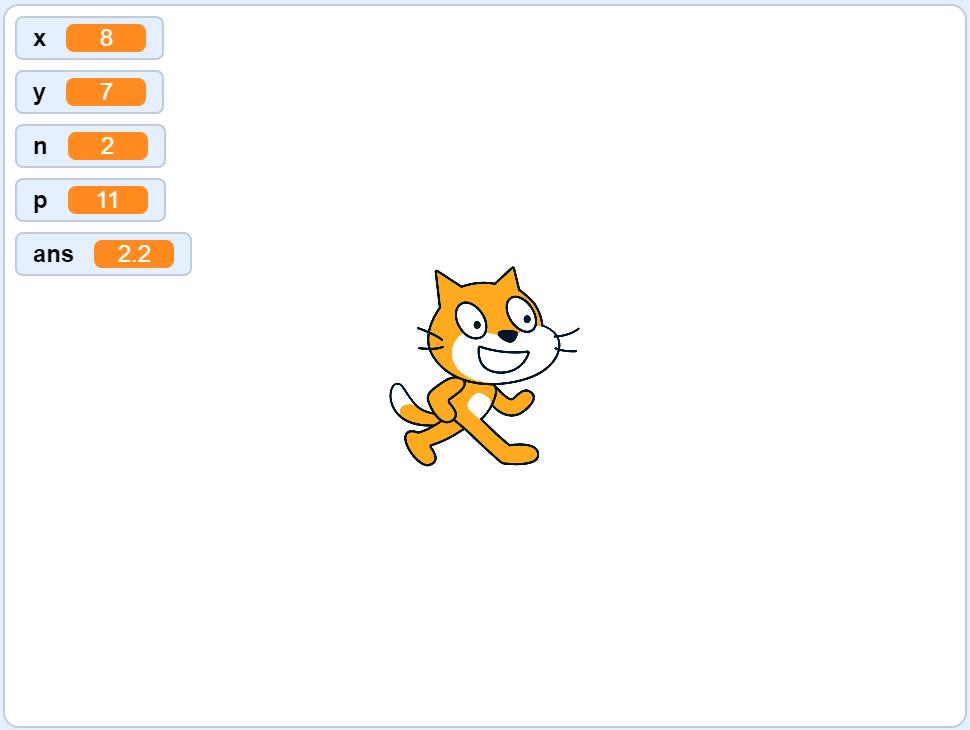Click the orange value 2 of n
Screen dimensions: 970x730
pyautogui.click(x=108, y=146)
